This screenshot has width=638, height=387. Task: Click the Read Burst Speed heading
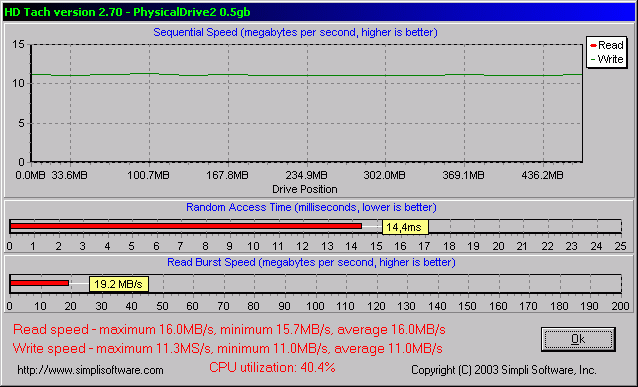(x=311, y=262)
